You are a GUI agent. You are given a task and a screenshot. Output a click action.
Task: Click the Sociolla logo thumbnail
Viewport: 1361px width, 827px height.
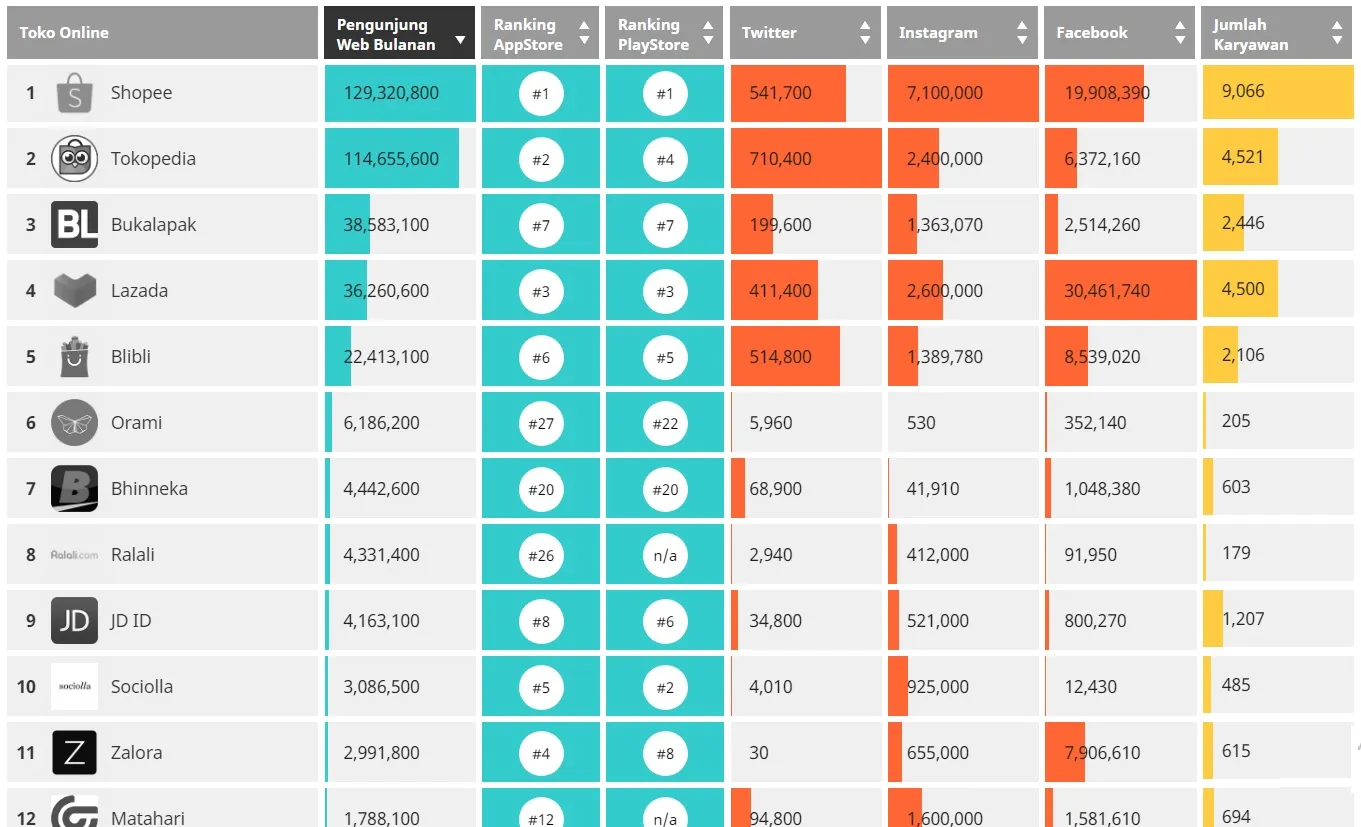[x=74, y=687]
